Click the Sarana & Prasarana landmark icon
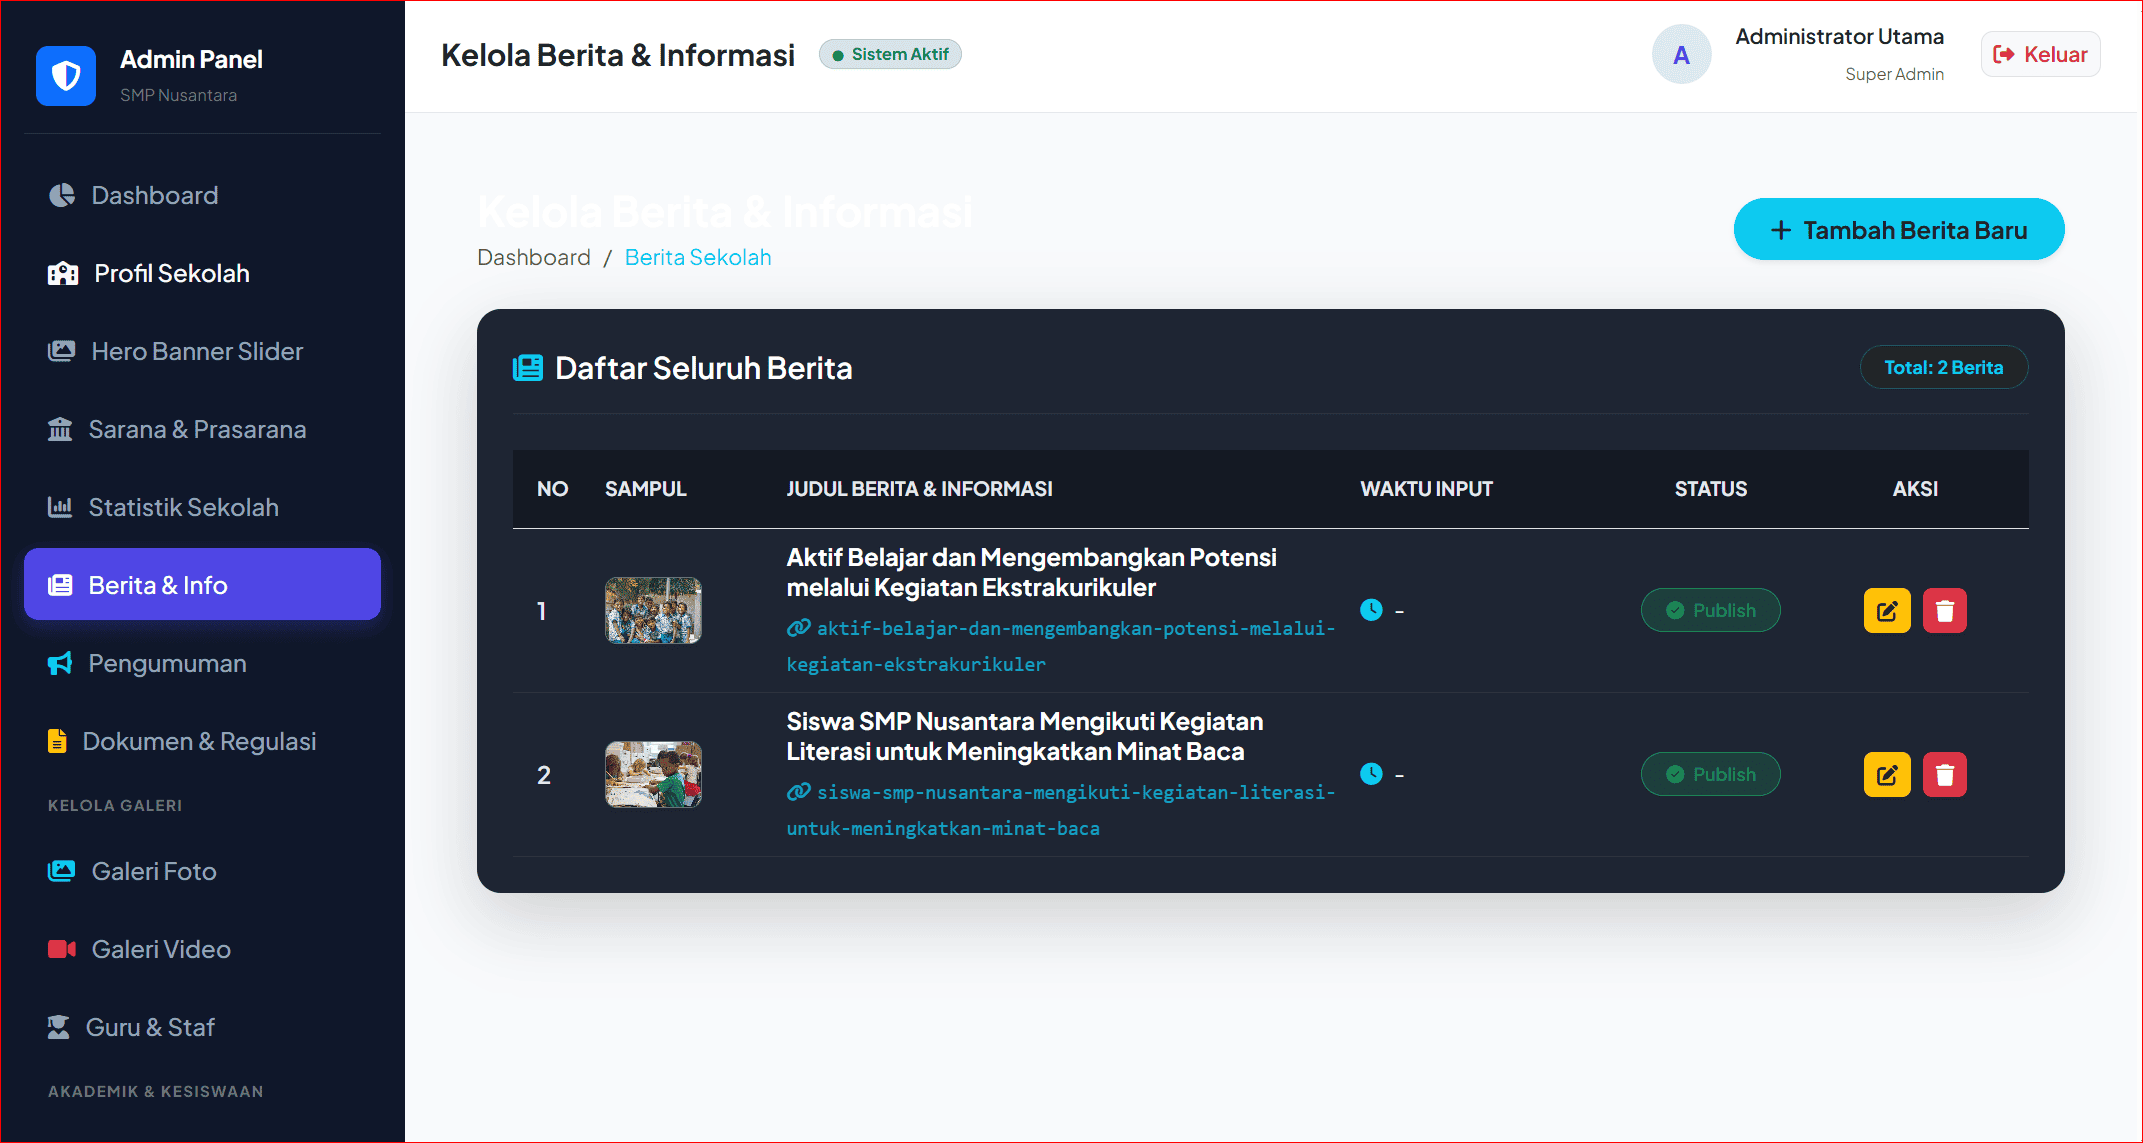Screen dimensions: 2143x1143 (60, 429)
